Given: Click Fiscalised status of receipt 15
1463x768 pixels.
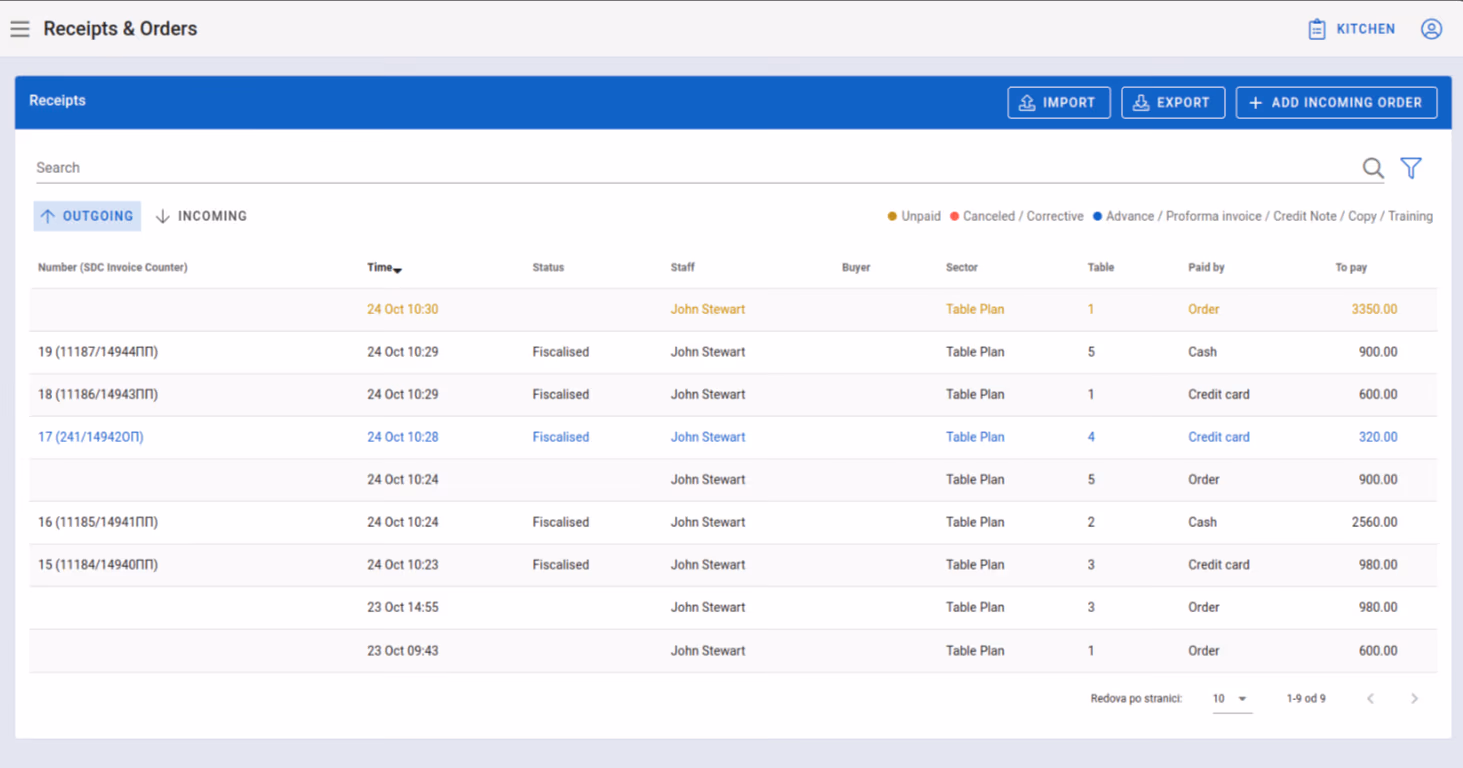Looking at the screenshot, I should click(x=560, y=565).
